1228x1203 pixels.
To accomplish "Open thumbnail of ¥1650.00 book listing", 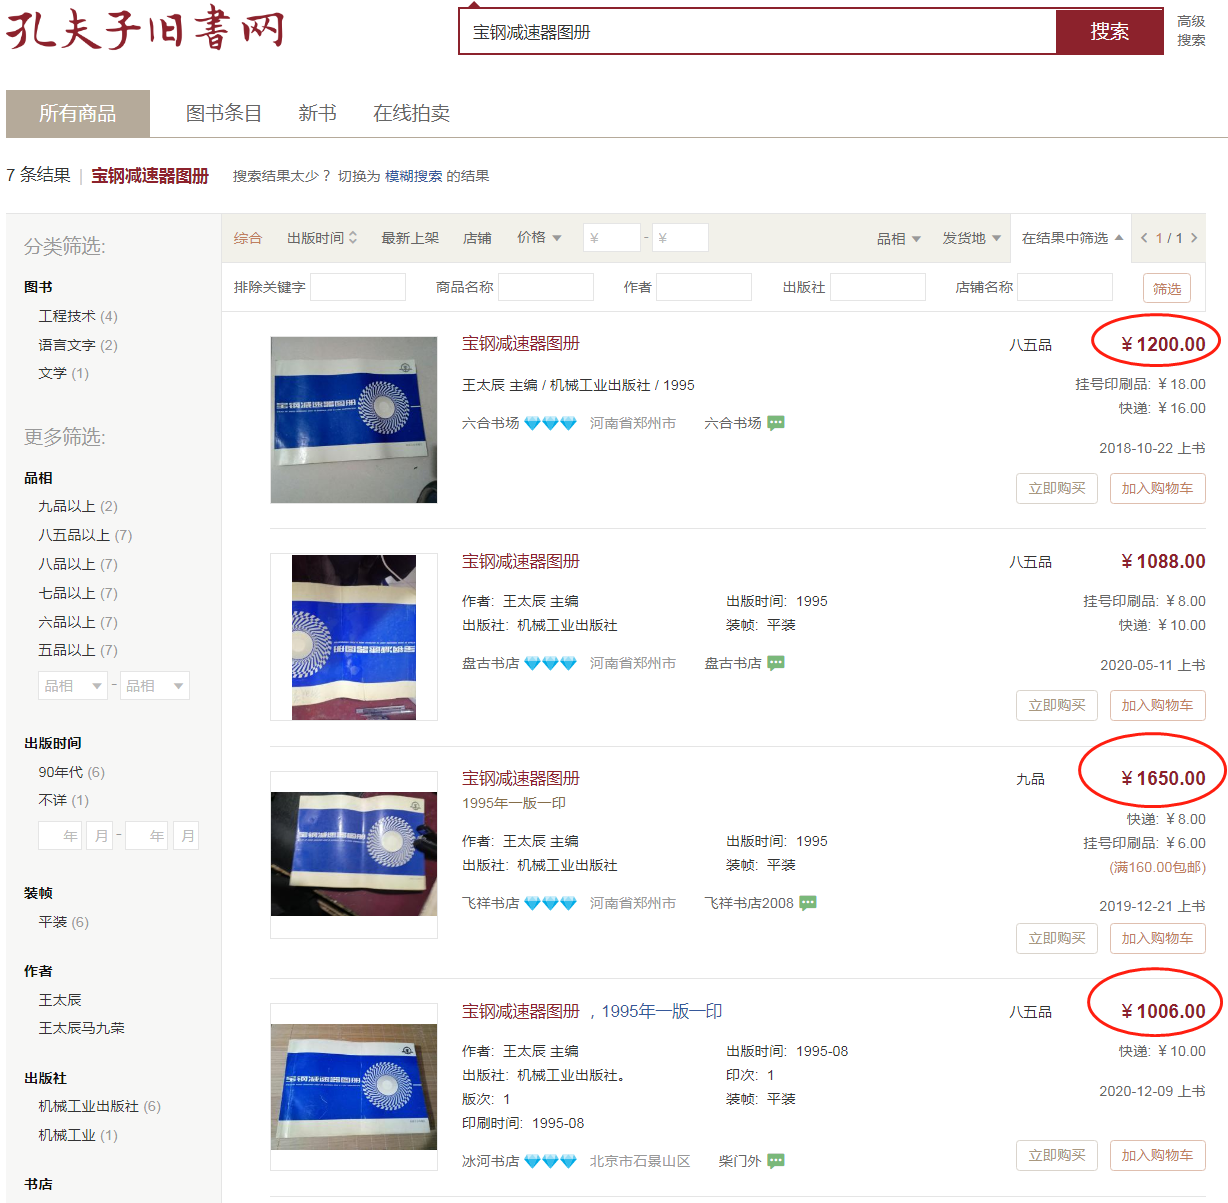I will 354,854.
